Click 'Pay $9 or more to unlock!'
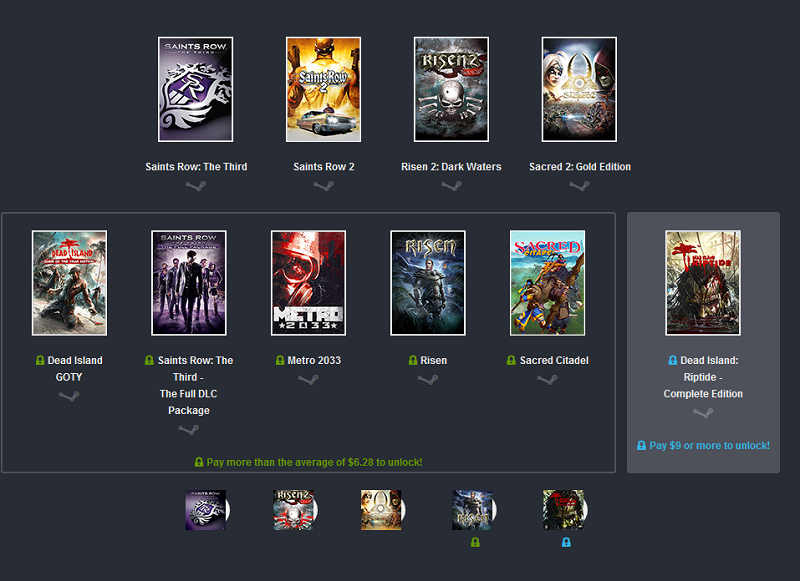The width and height of the screenshot is (800, 581). point(709,446)
